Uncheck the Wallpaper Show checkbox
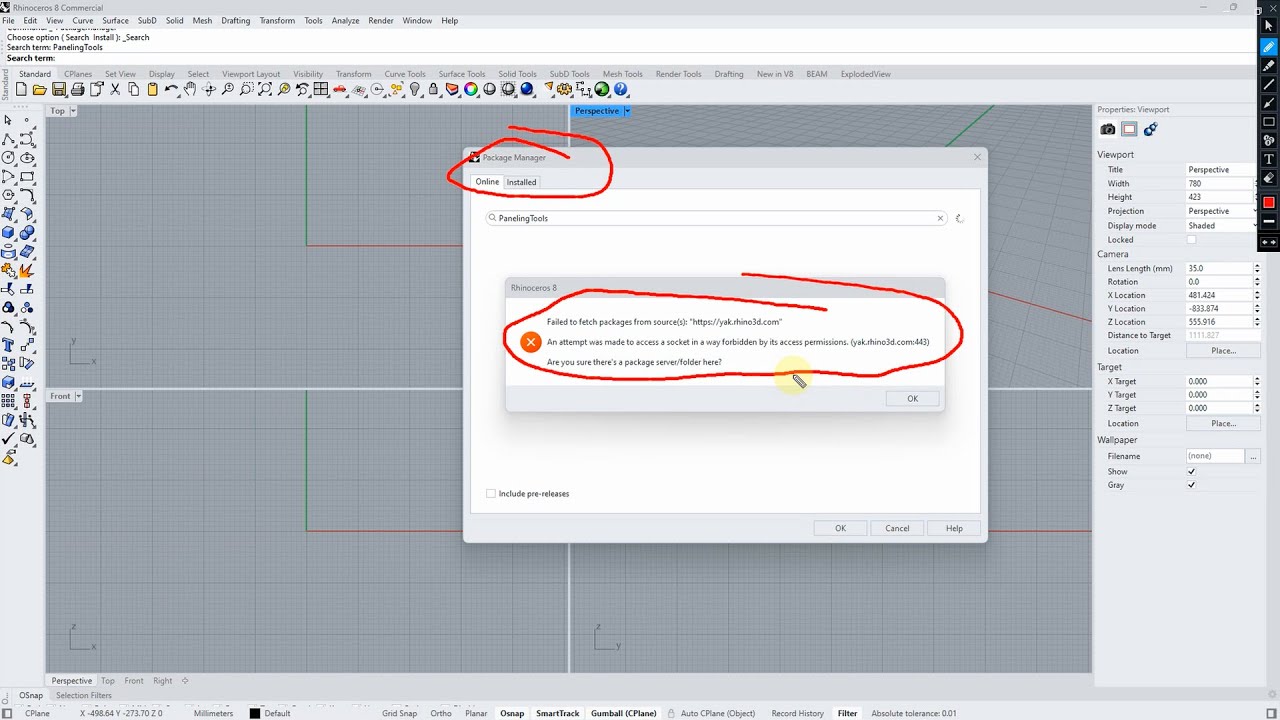Screen dimensions: 1280x720 (1191, 471)
